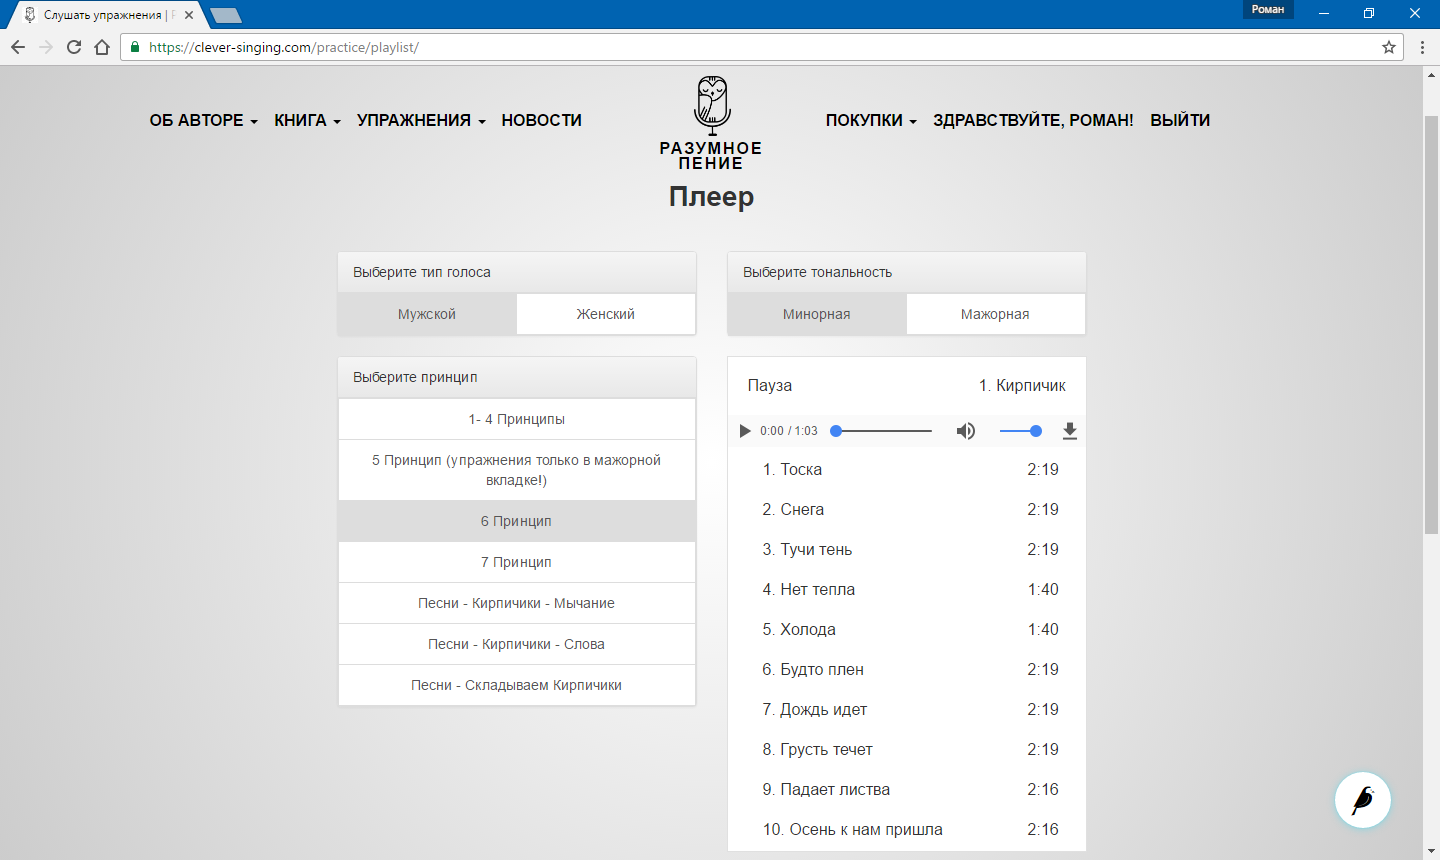Play the audio track
1440x860 pixels.
coord(745,431)
